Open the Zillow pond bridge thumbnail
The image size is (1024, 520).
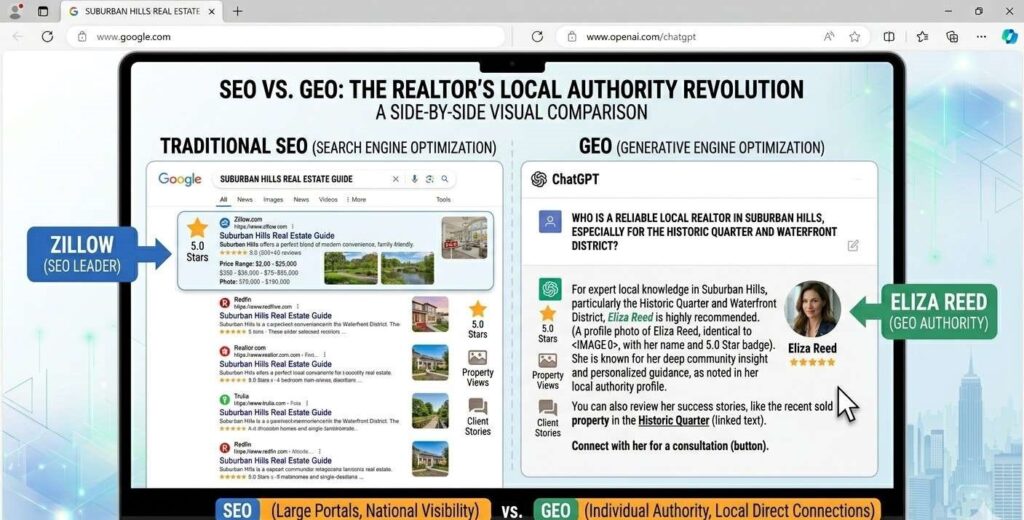point(408,268)
